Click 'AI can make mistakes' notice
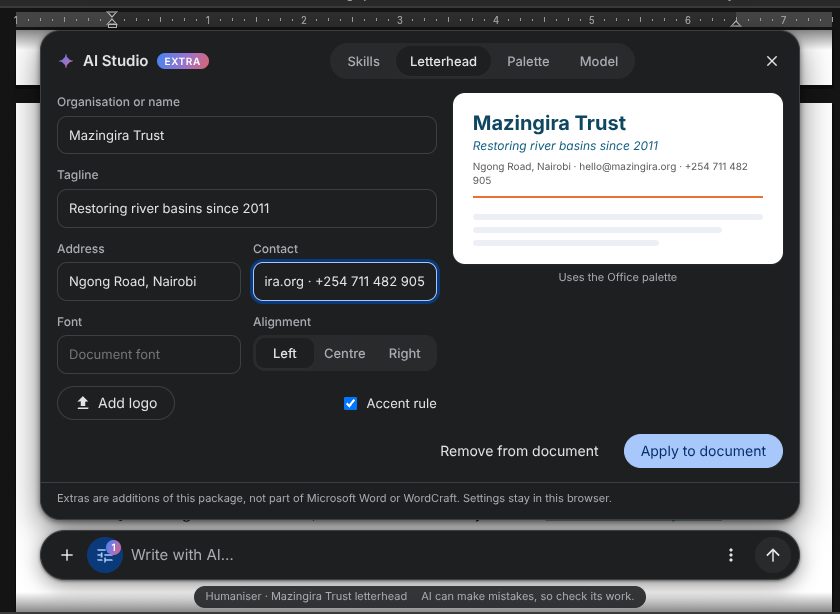This screenshot has width=840, height=614. [x=527, y=596]
